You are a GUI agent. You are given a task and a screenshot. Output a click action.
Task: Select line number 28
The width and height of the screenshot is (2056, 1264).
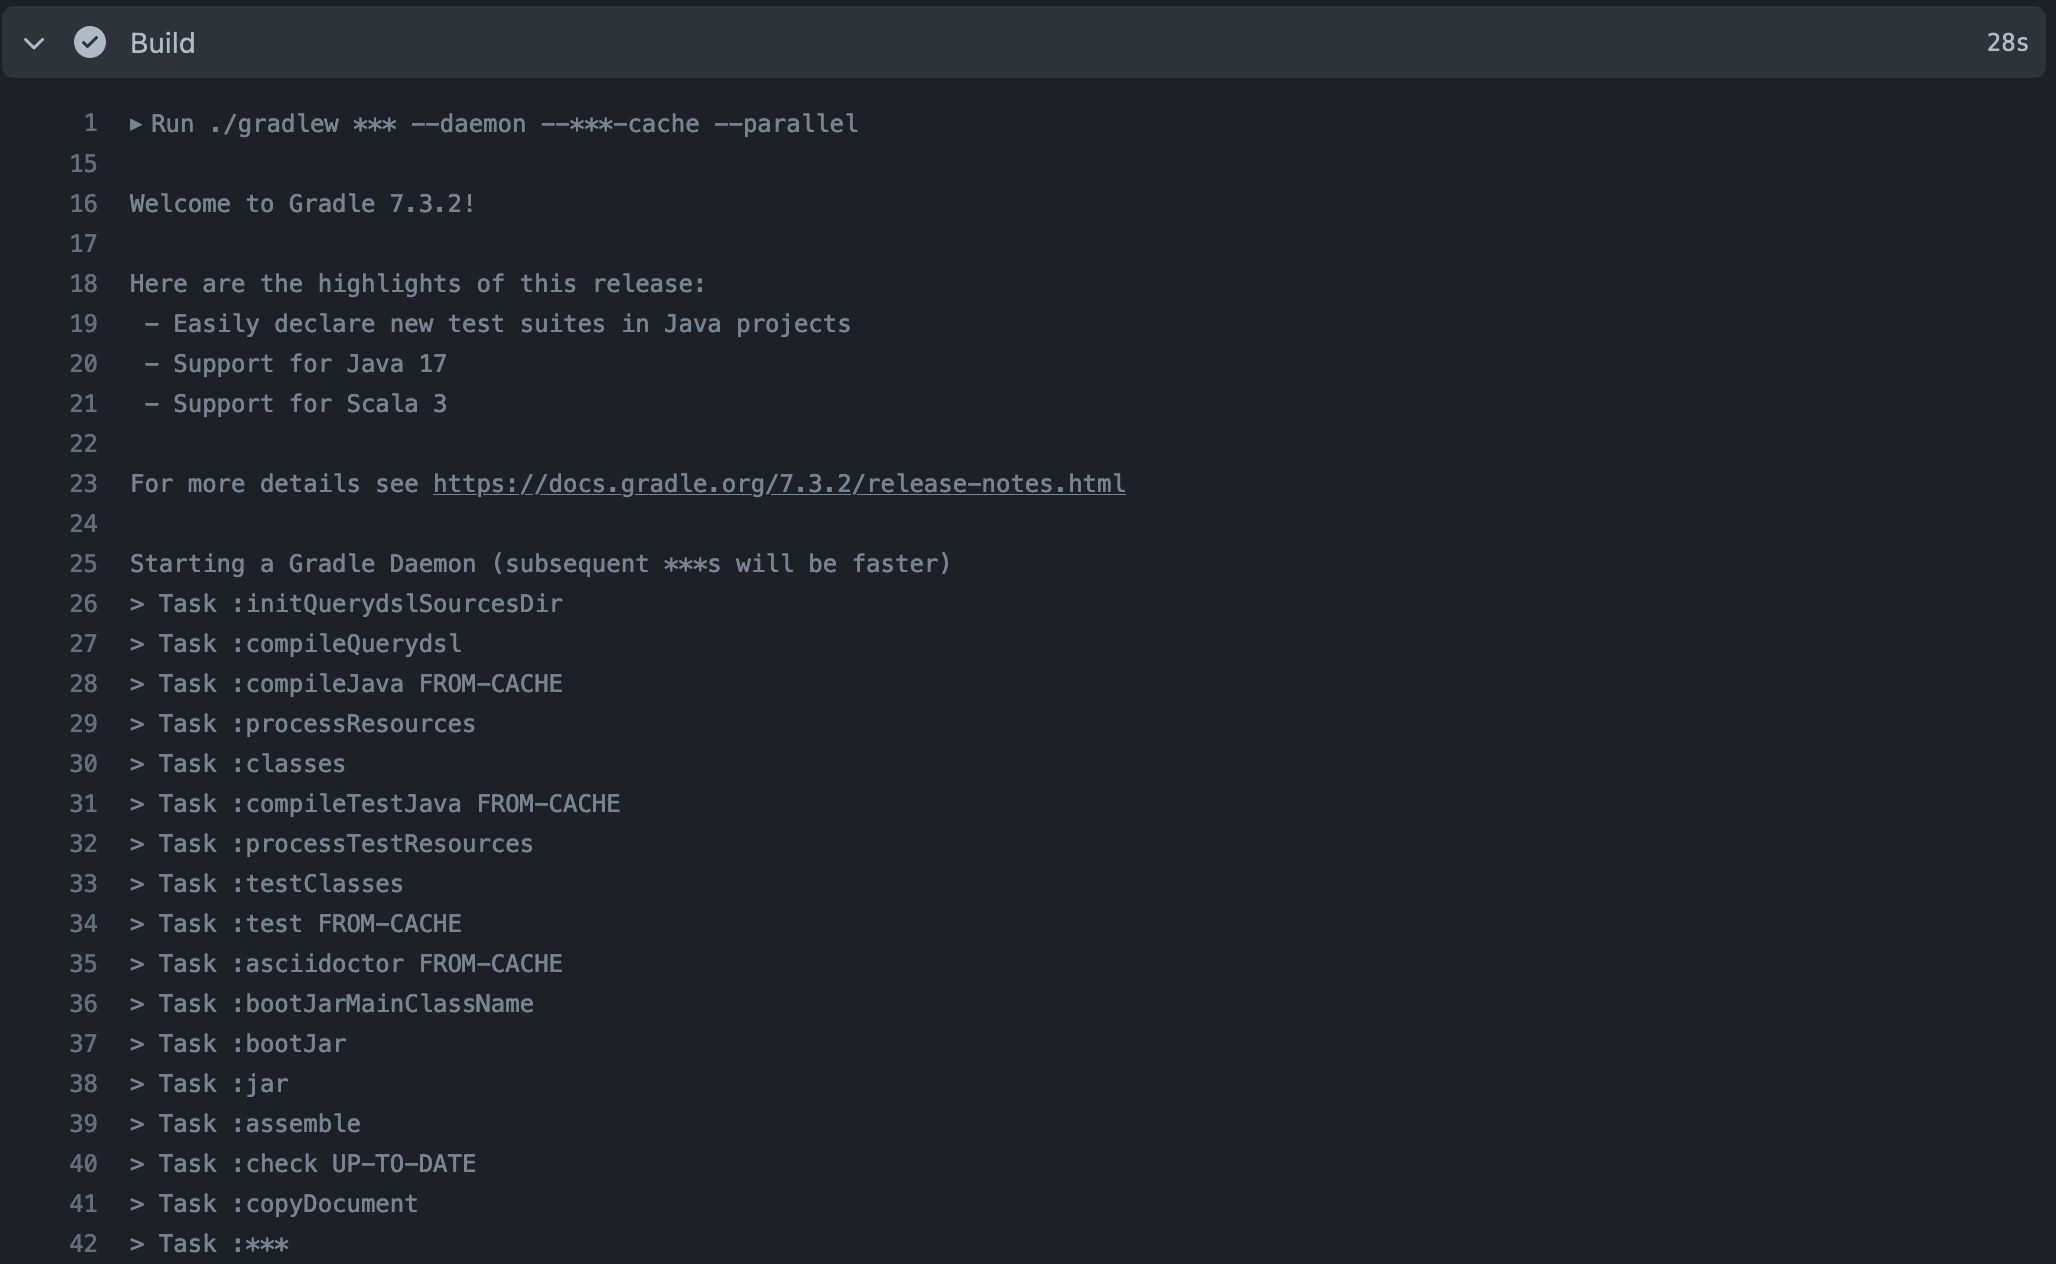(x=83, y=684)
